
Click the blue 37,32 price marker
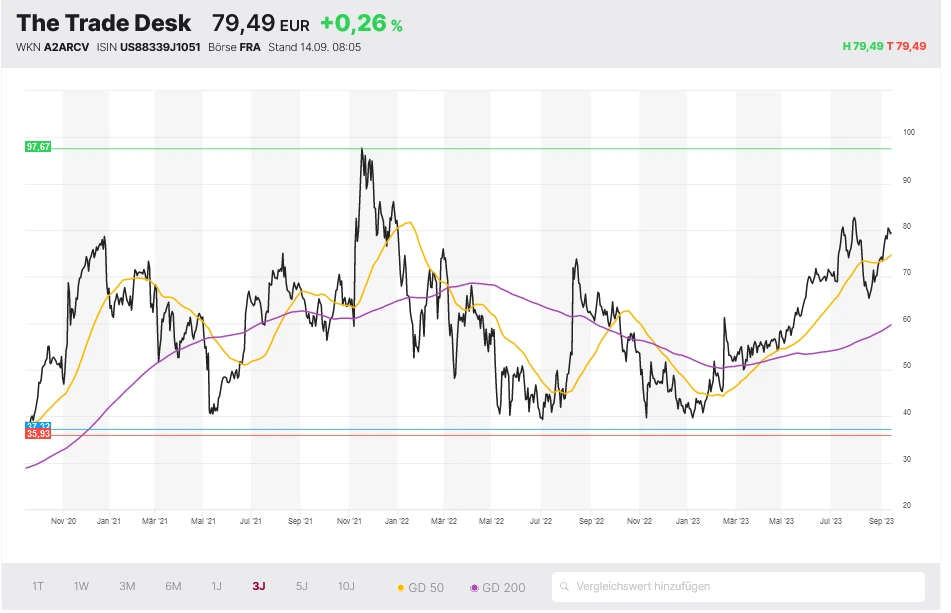[x=38, y=426]
